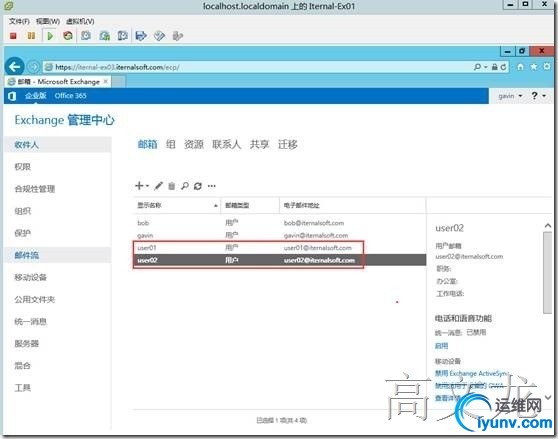558x439 pixels.
Task: Click the Office 365 link
Action: tap(70, 95)
